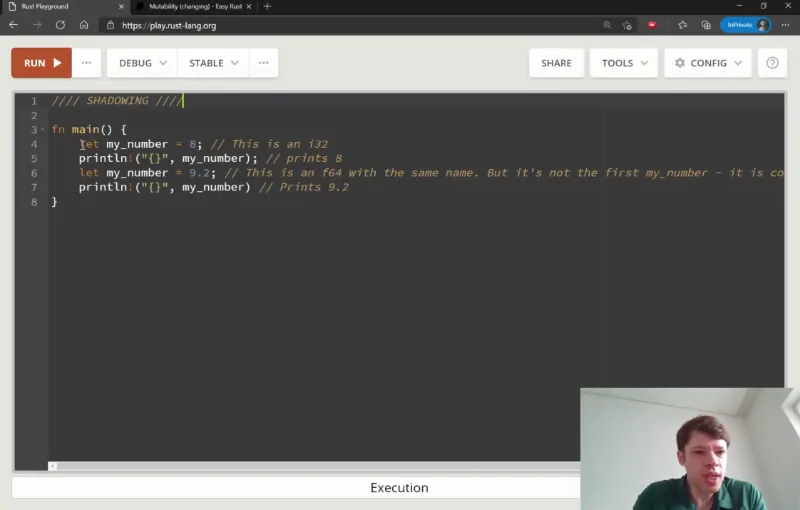Open the TOOLS dropdown menu

point(624,63)
